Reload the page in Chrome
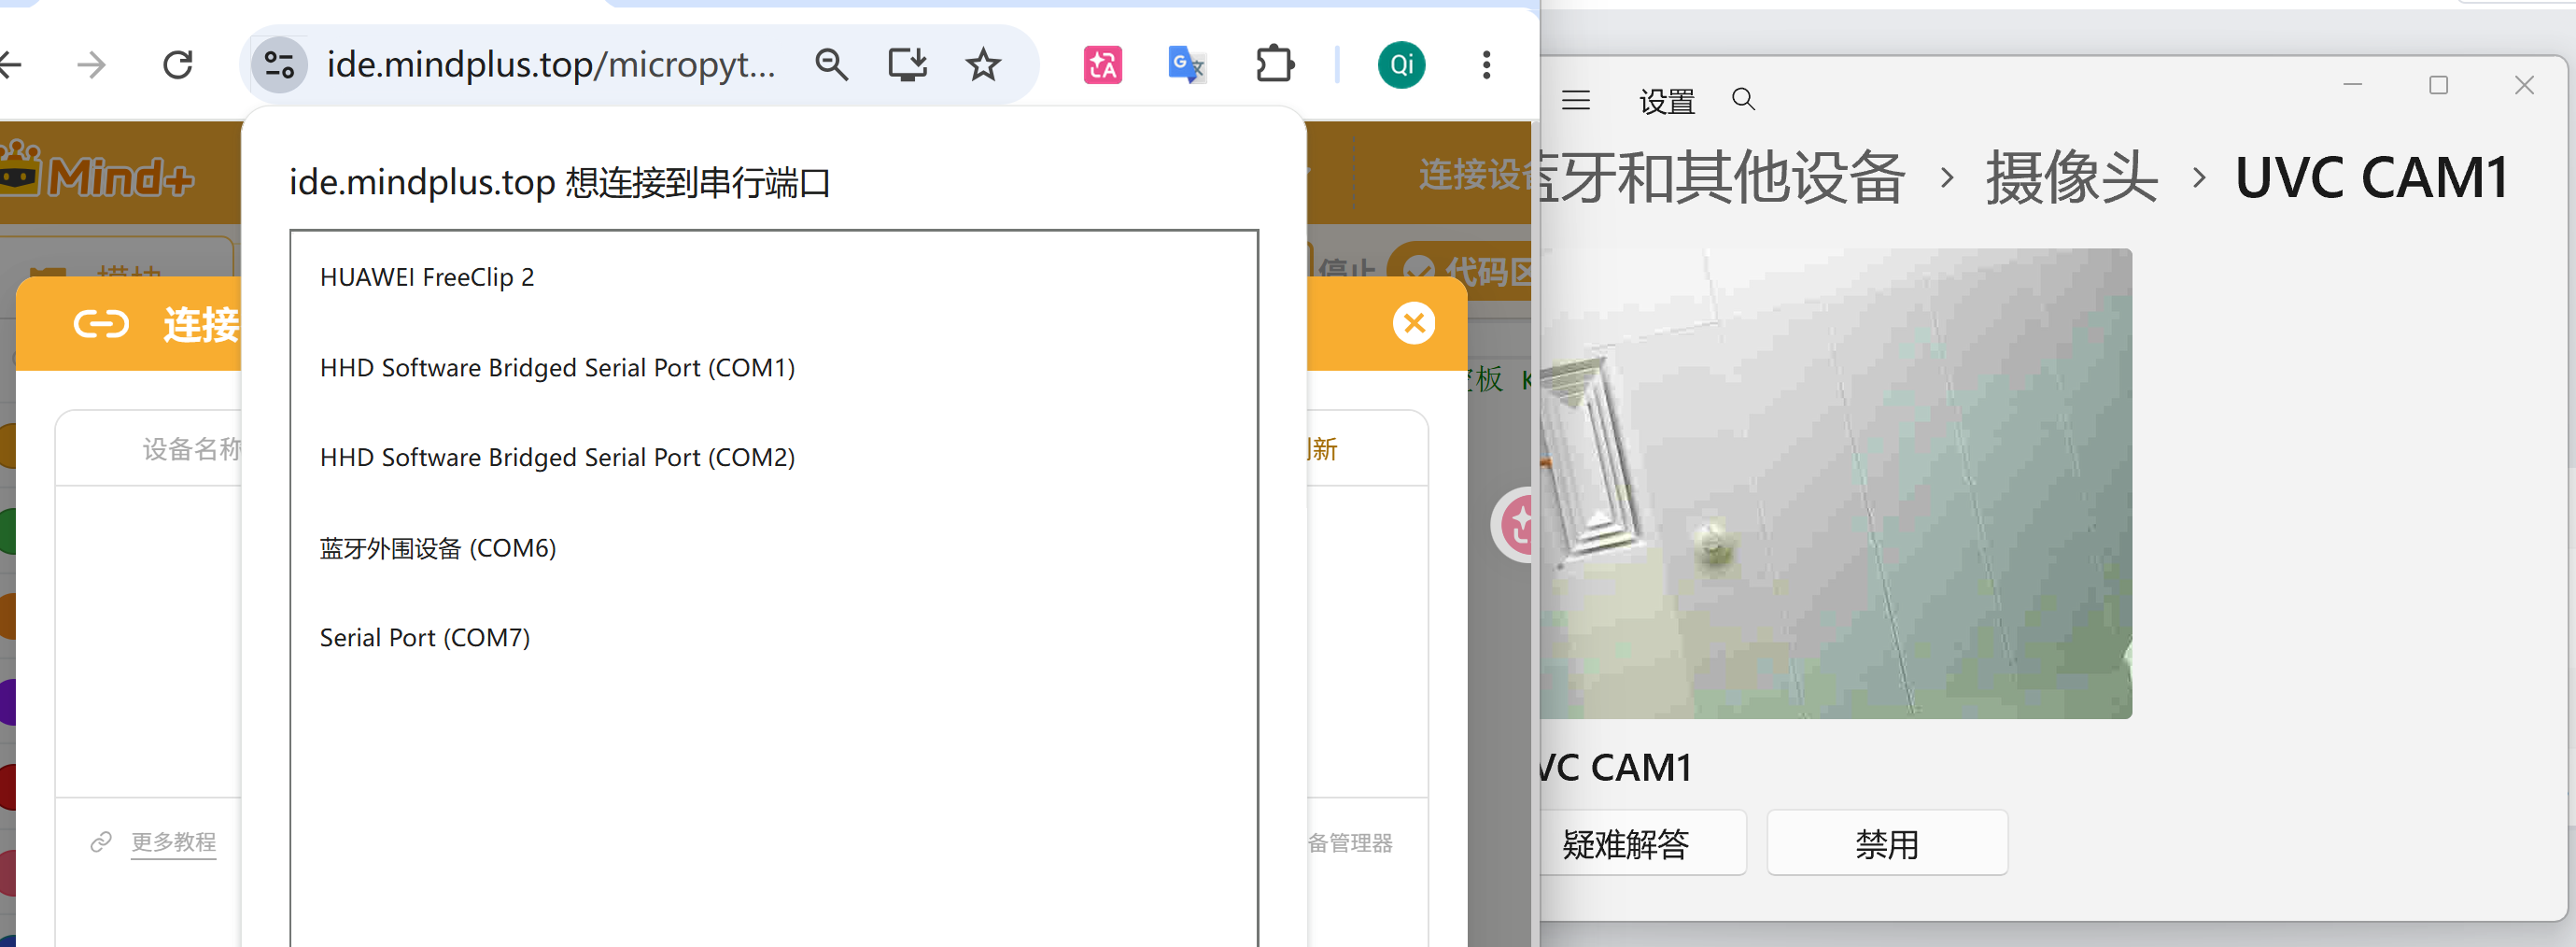Screen dimensions: 2576x947 click(x=178, y=65)
